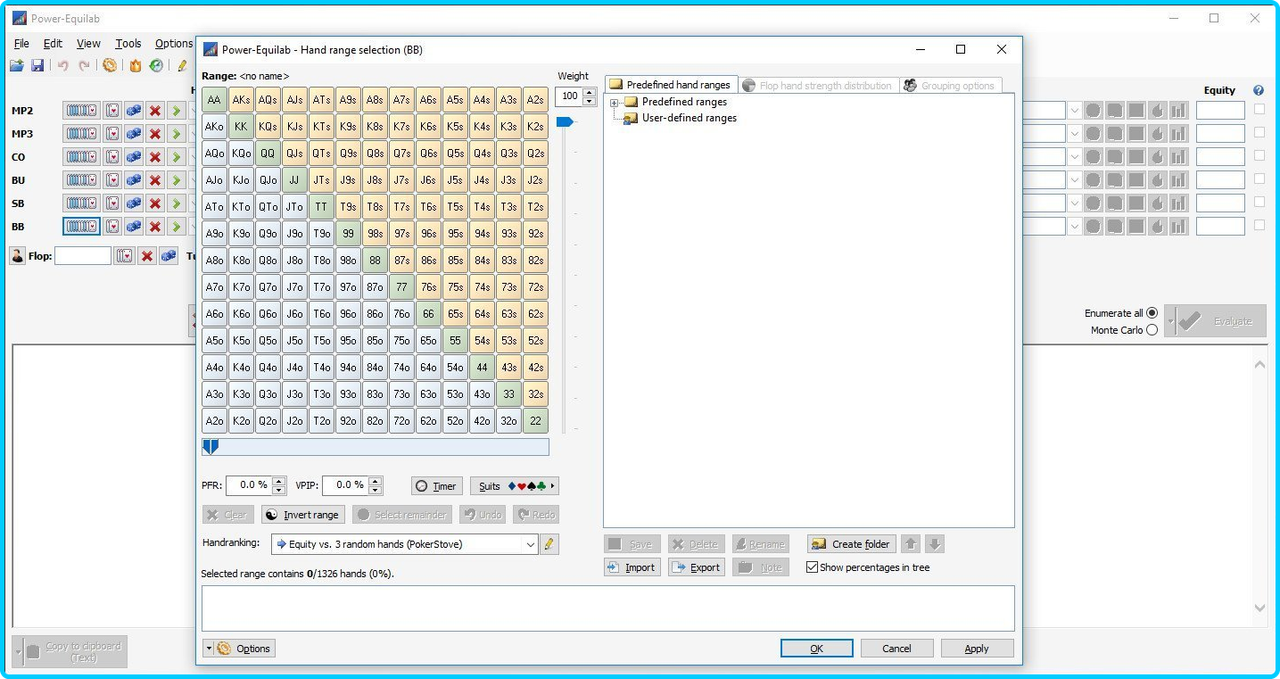The height and width of the screenshot is (679, 1280).
Task: Open the blue help question mark icon
Action: click(1258, 90)
